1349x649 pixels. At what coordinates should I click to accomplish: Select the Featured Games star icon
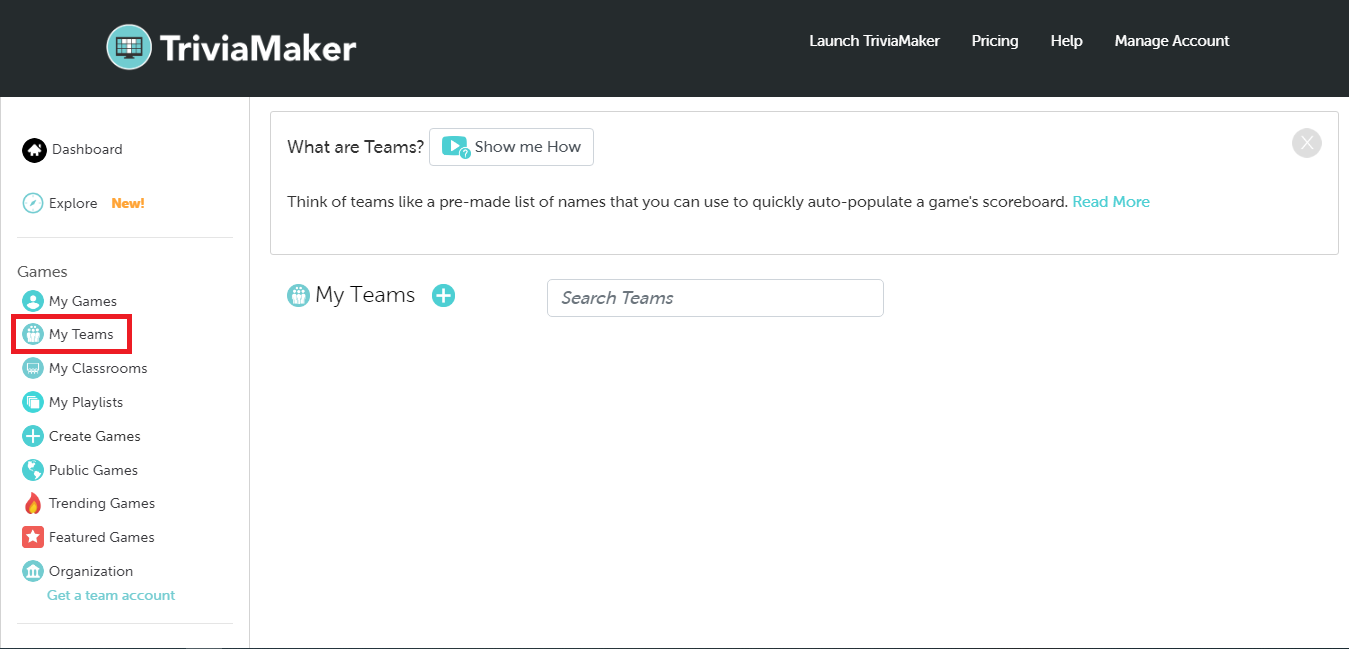[x=33, y=537]
